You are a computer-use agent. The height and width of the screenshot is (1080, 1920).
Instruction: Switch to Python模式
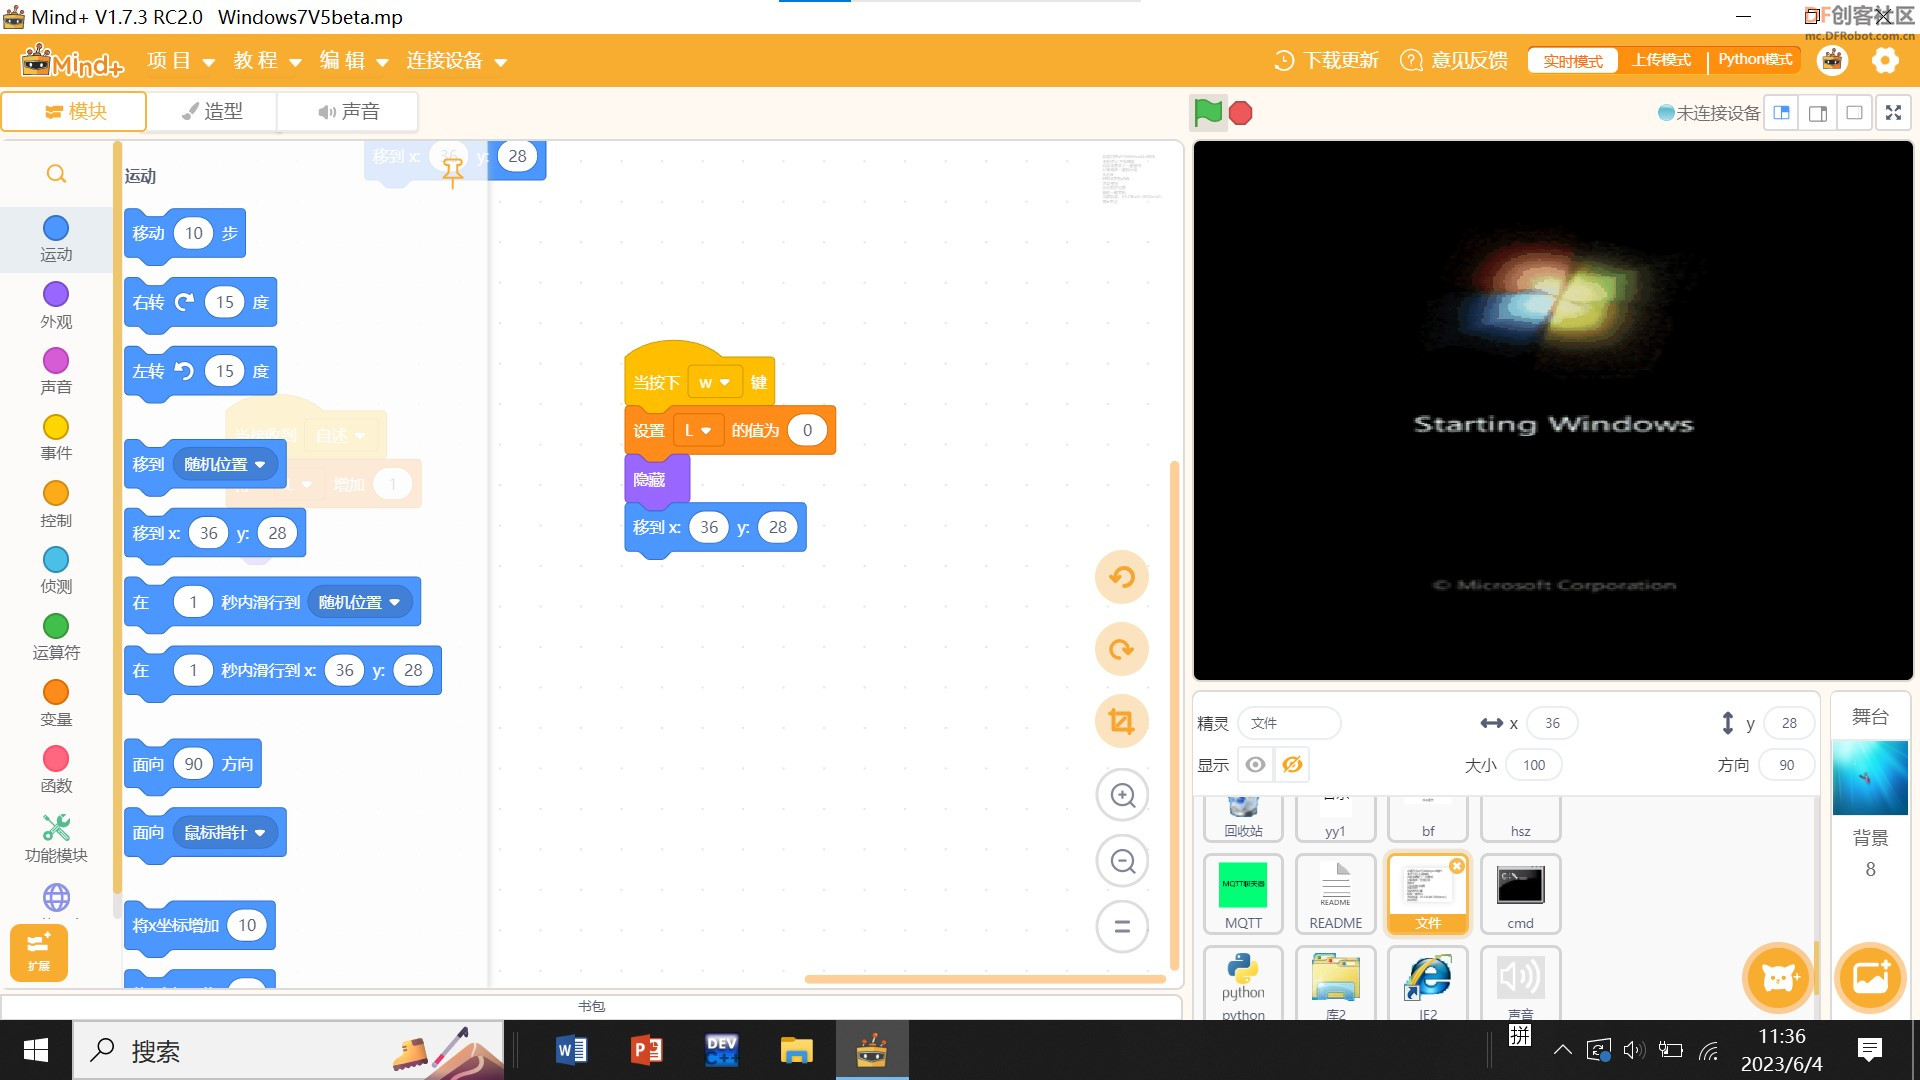(1755, 60)
